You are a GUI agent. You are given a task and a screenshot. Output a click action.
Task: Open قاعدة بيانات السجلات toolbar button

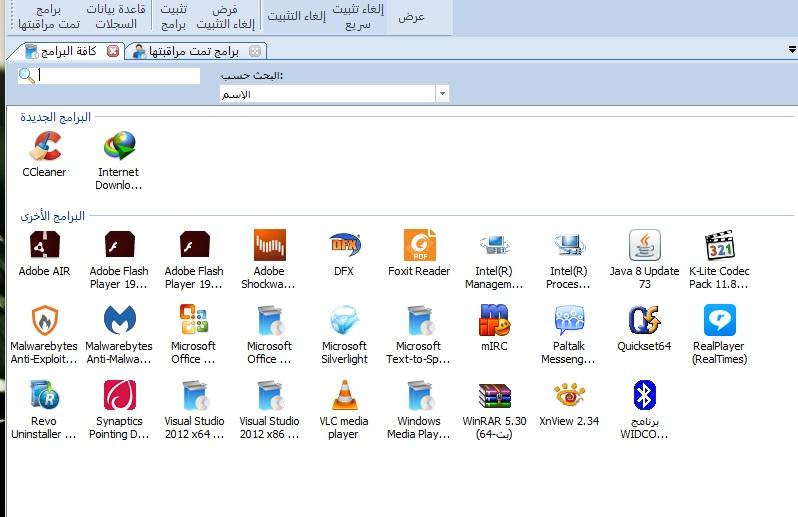click(116, 17)
